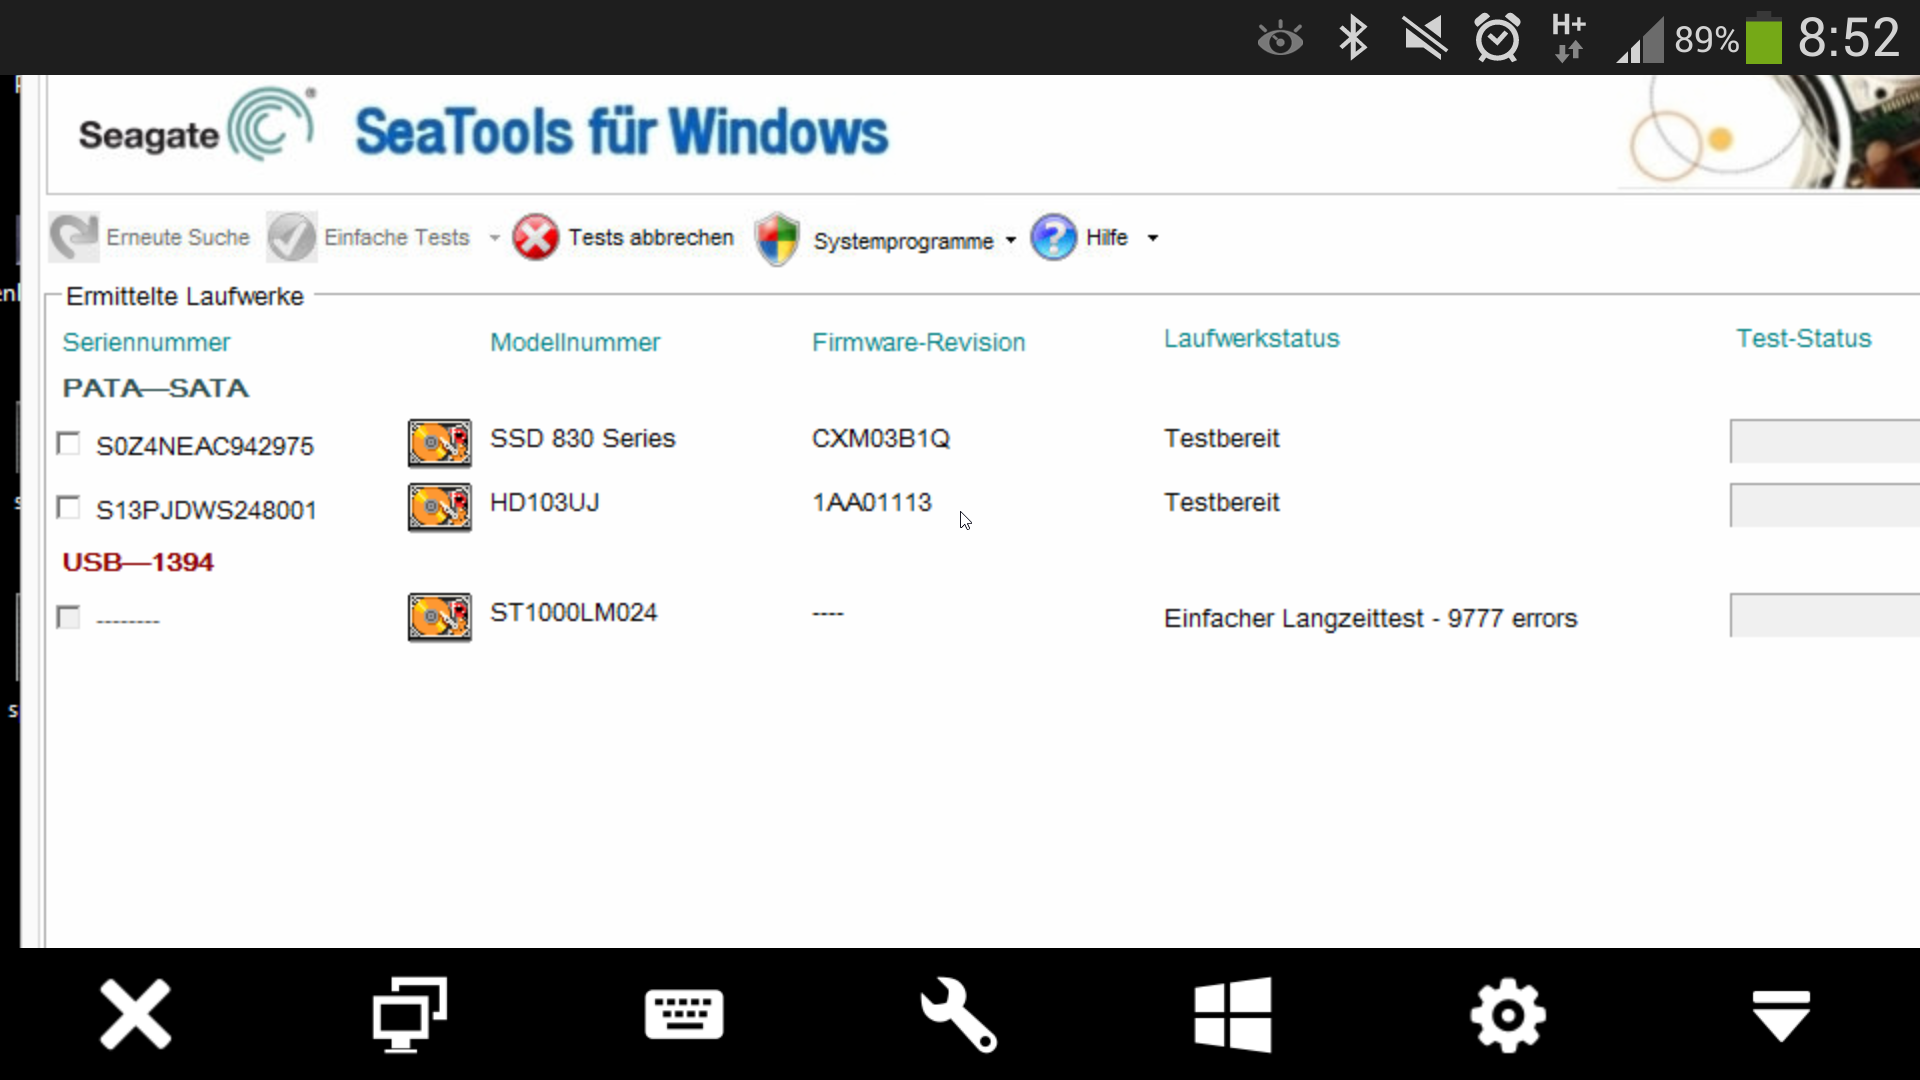The image size is (1920, 1080).
Task: Click the drive icon beside ST1000LM024
Action: pos(439,617)
